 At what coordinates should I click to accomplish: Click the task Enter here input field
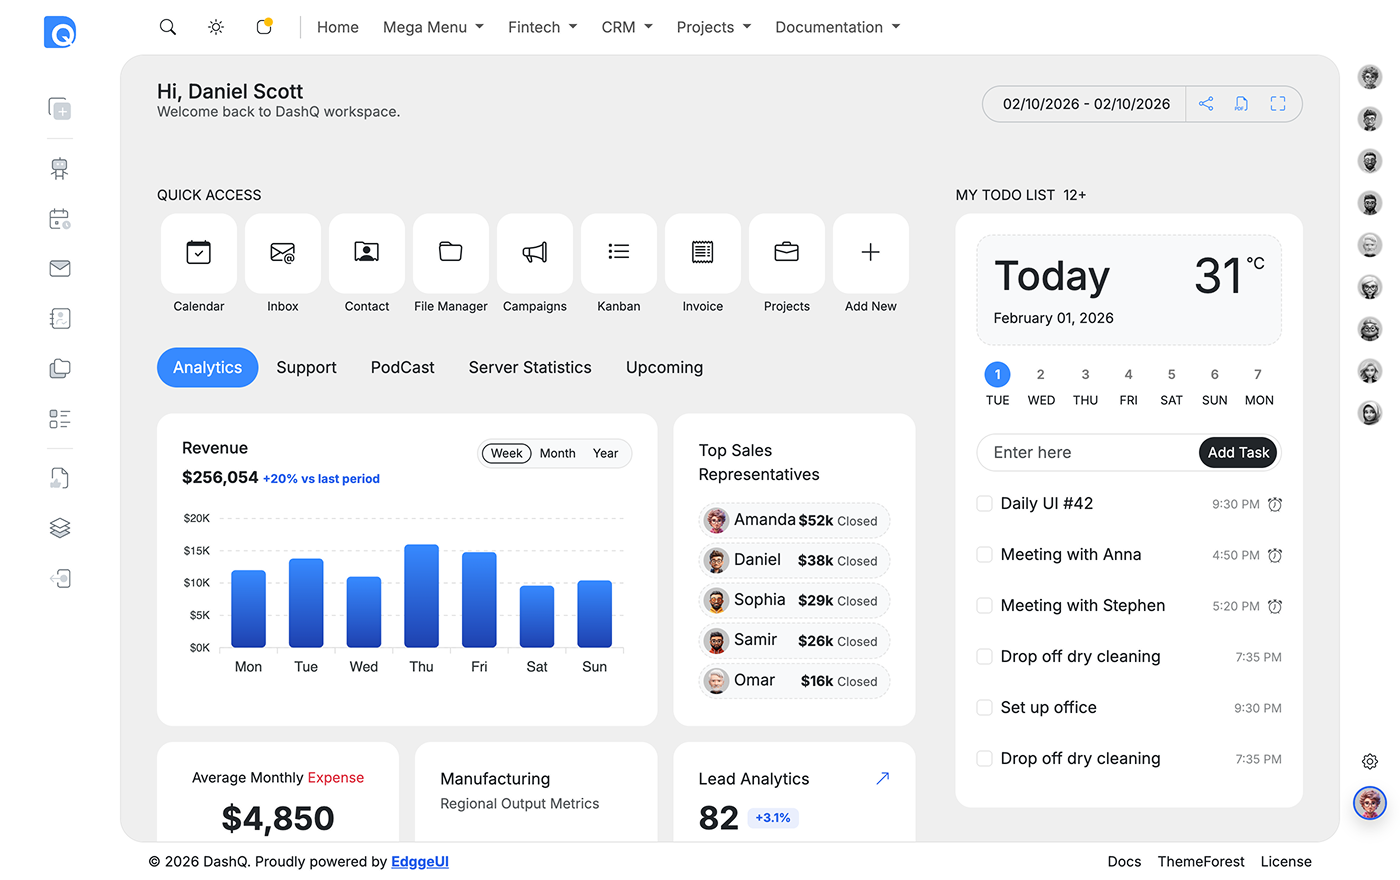pyautogui.click(x=1085, y=453)
